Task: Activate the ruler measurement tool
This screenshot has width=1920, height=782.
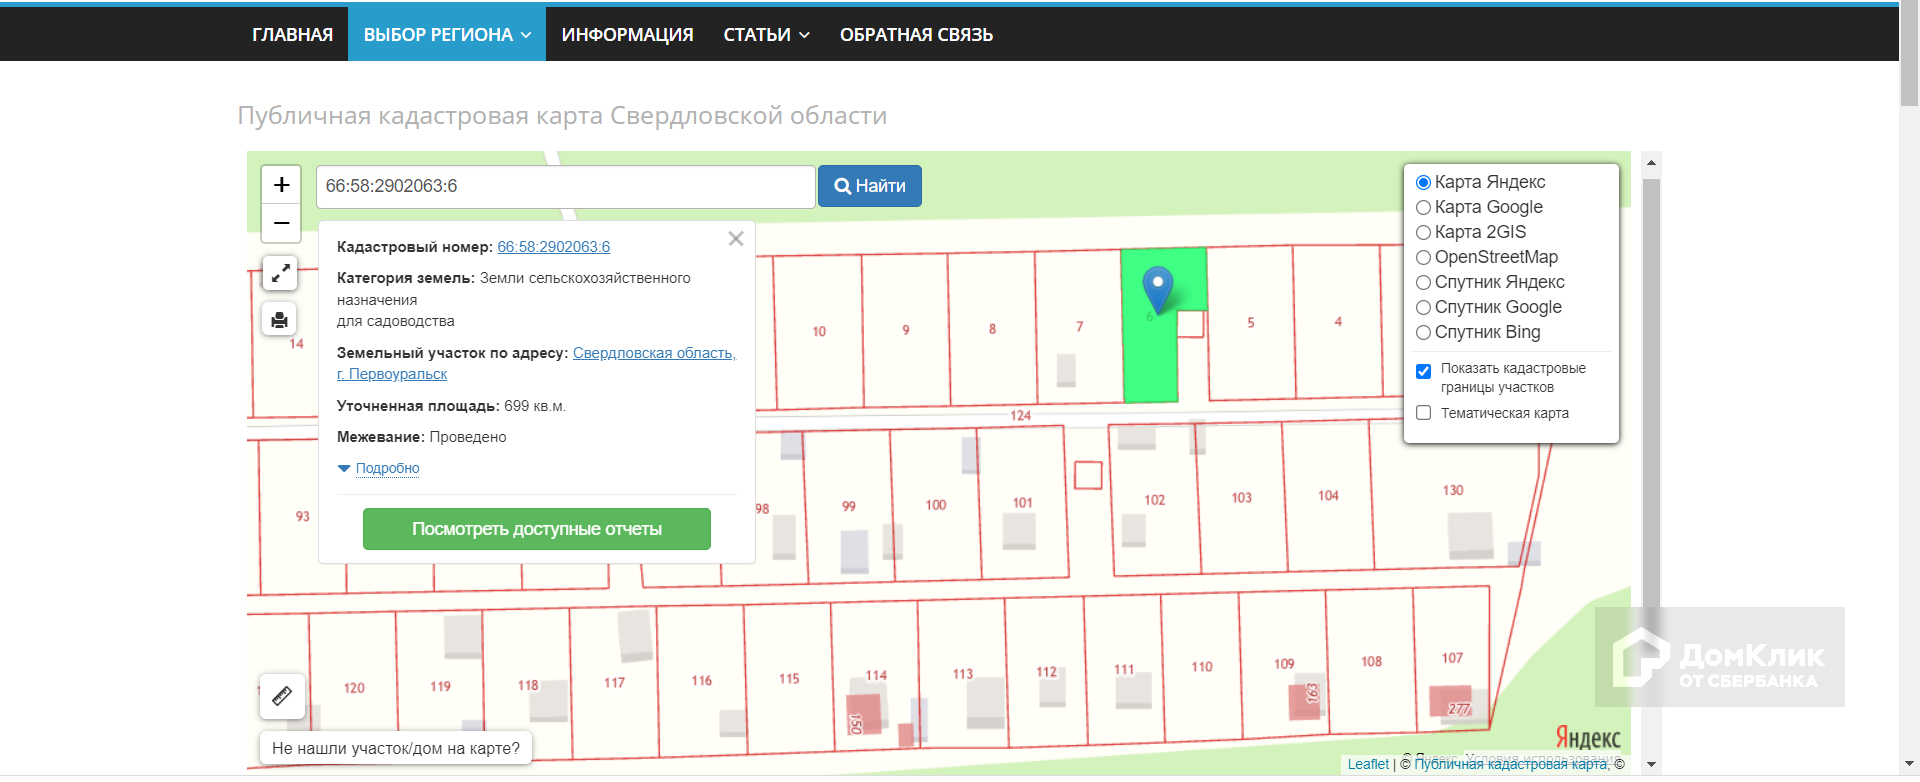Action: (x=282, y=695)
